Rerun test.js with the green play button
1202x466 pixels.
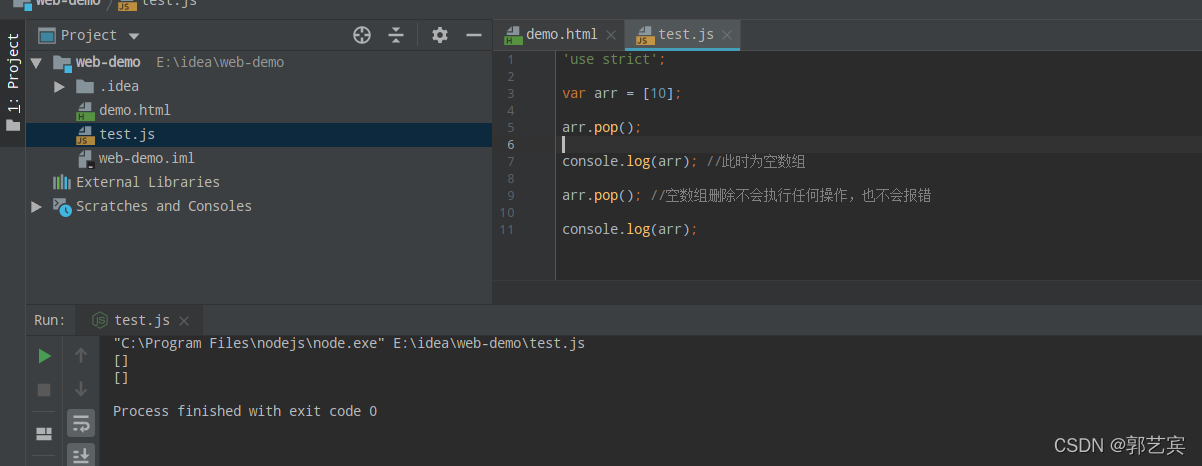tap(44, 355)
